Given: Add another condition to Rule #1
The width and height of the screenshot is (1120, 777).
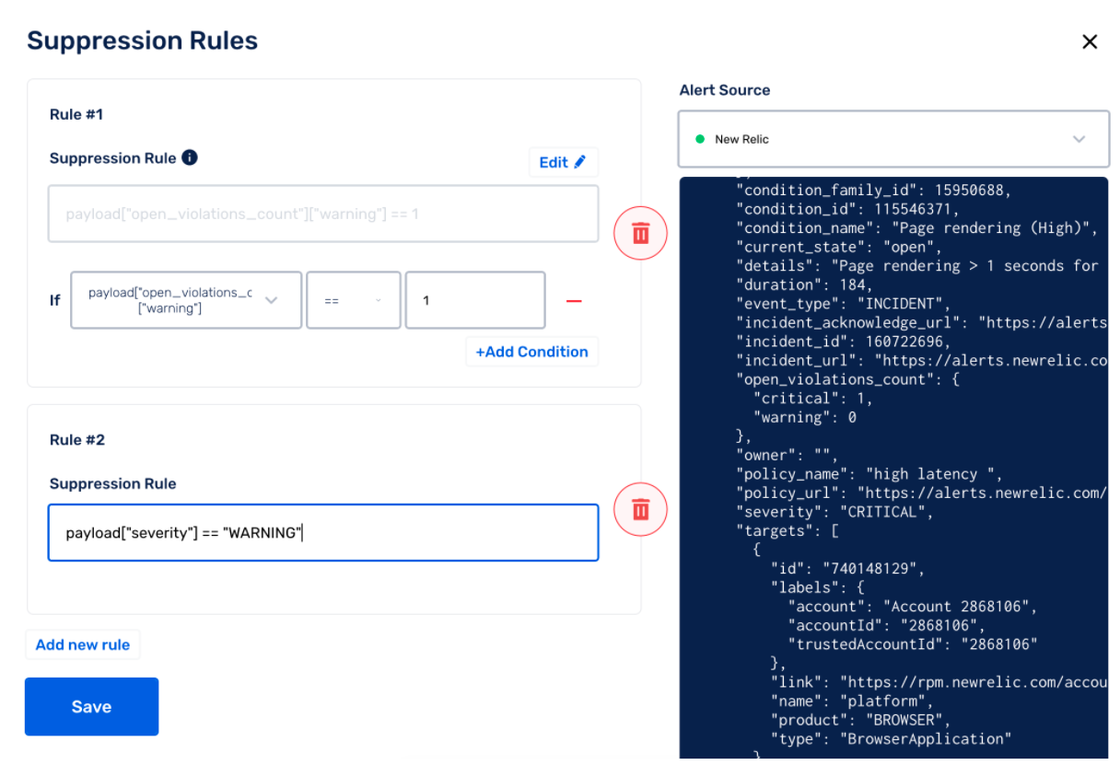Looking at the screenshot, I should coord(532,351).
